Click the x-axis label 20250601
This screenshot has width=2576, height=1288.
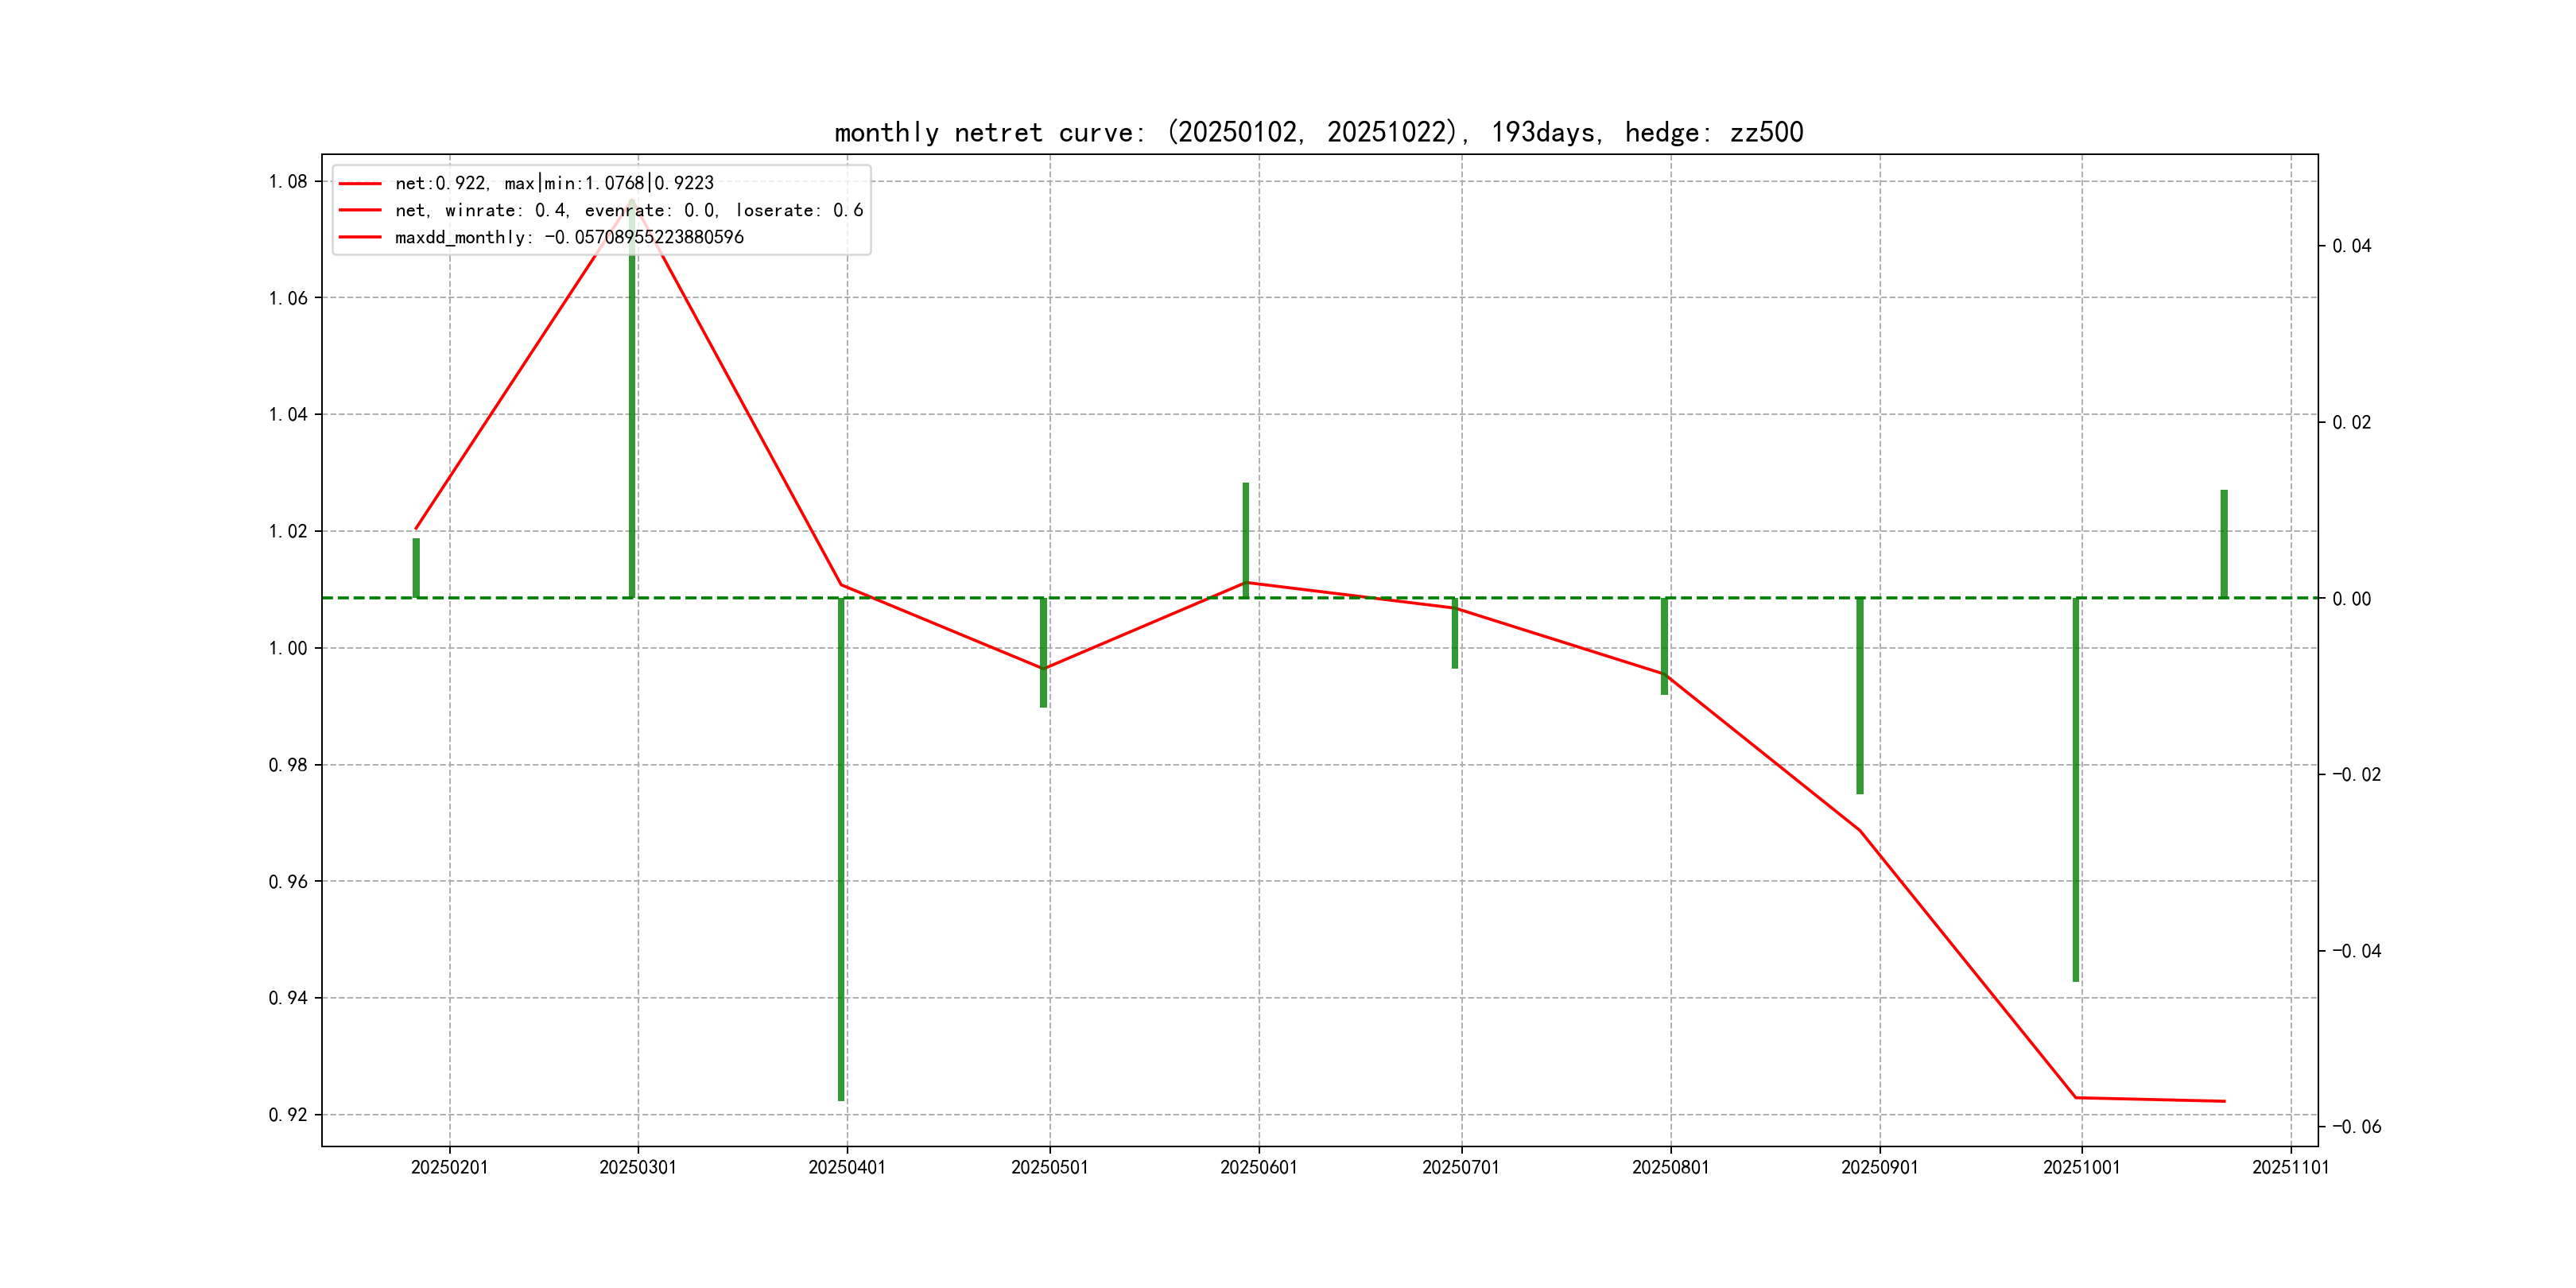click(1258, 1167)
